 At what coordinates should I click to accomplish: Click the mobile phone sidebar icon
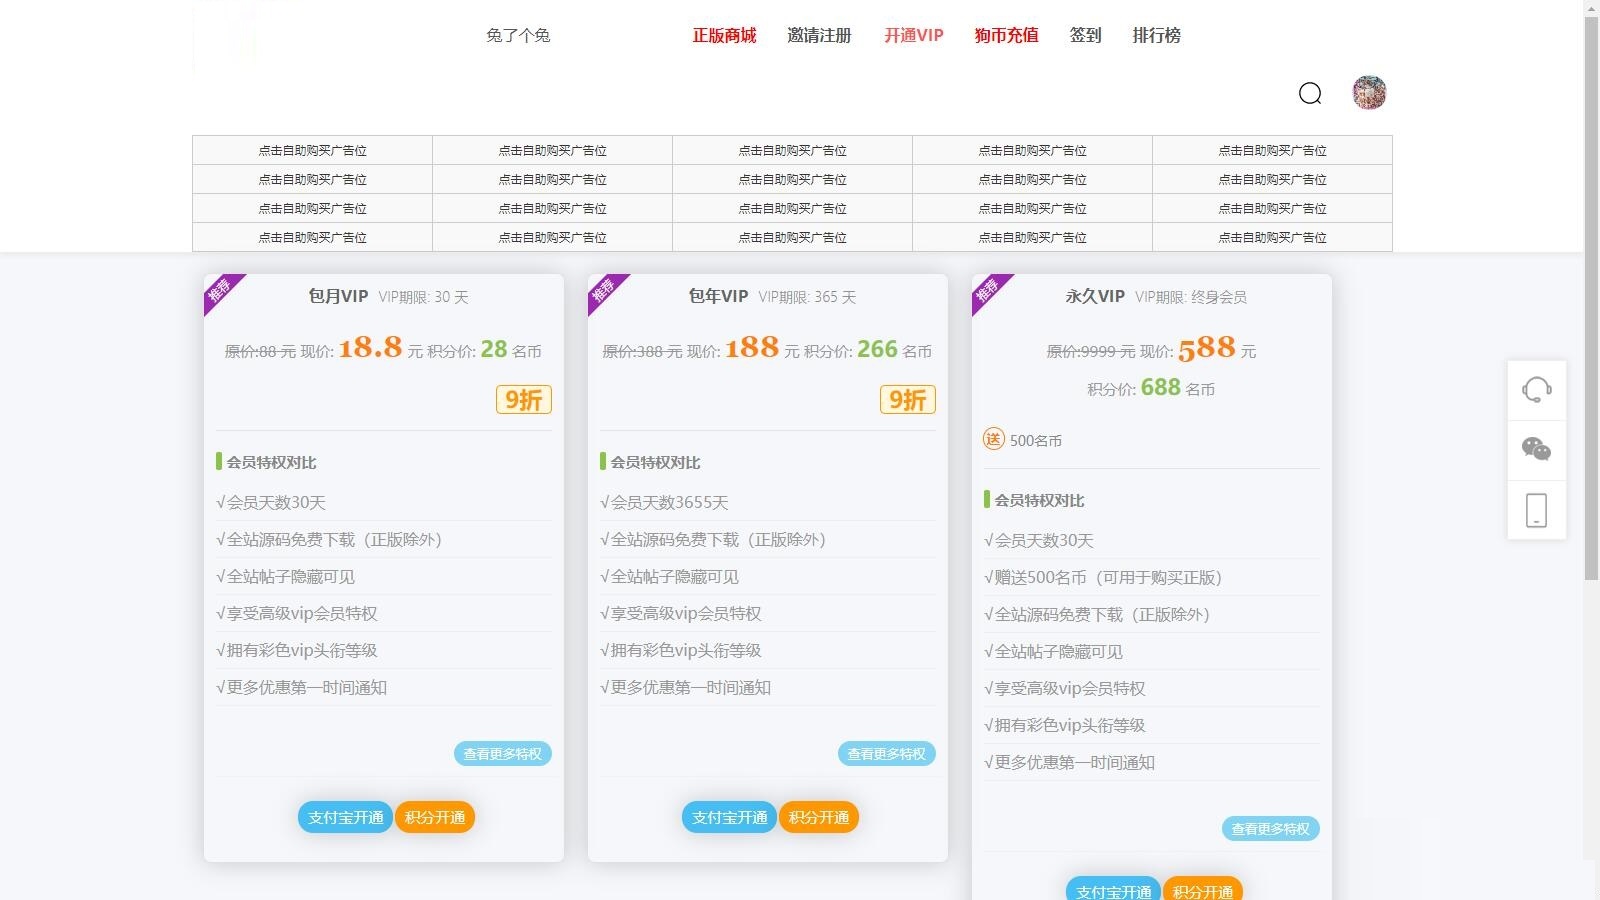1536,510
